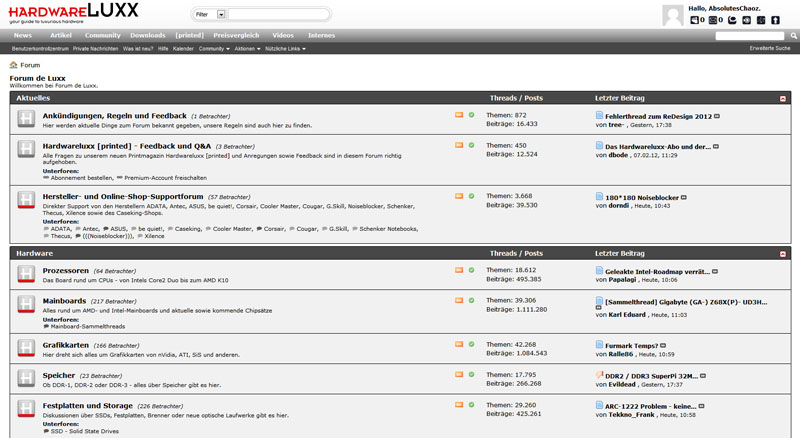Open the News menu
Screen dimensions: 800x438
[22, 35]
